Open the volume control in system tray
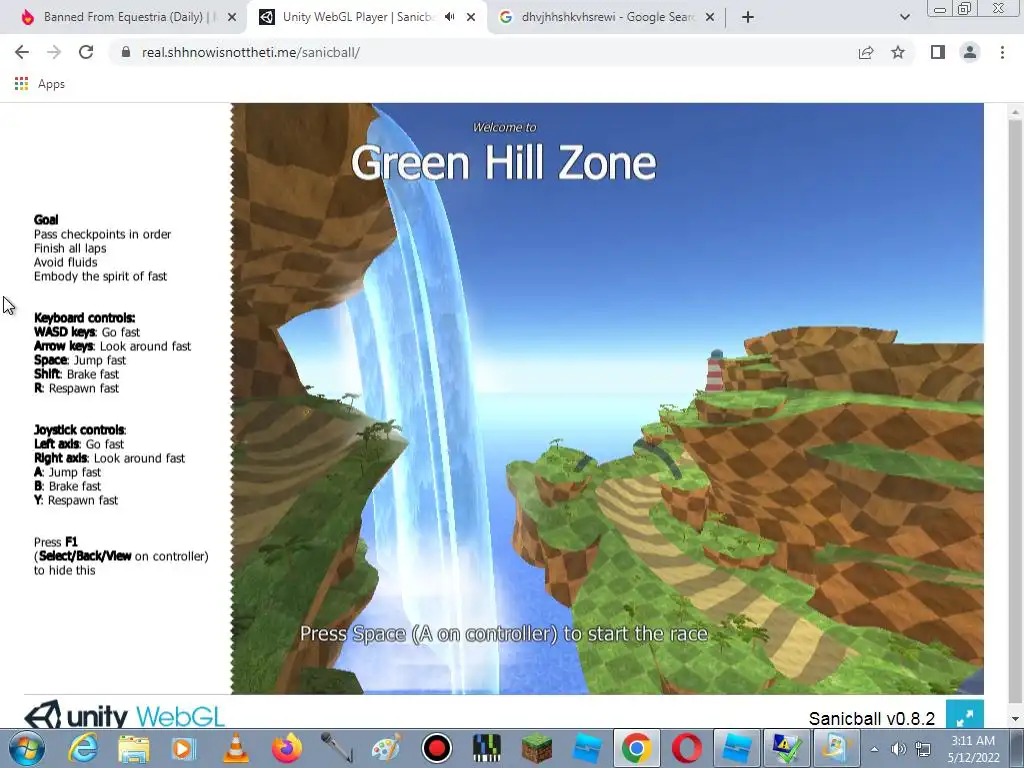Viewport: 1024px width, 768px height. coord(899,749)
